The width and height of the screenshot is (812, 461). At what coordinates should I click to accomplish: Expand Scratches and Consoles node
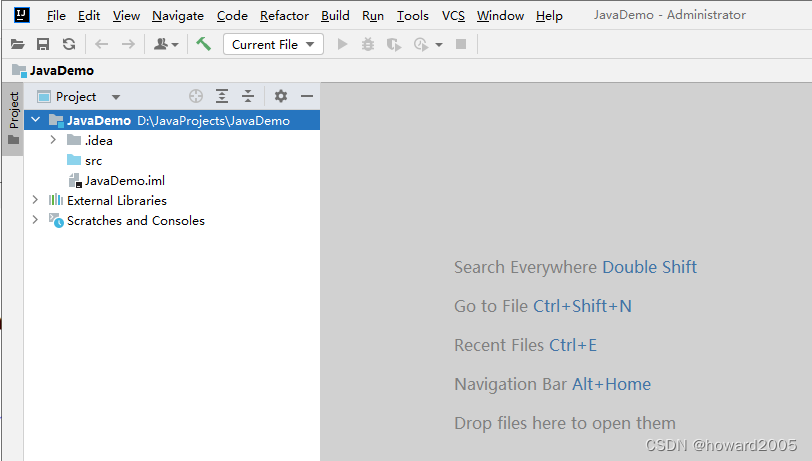[x=35, y=220]
